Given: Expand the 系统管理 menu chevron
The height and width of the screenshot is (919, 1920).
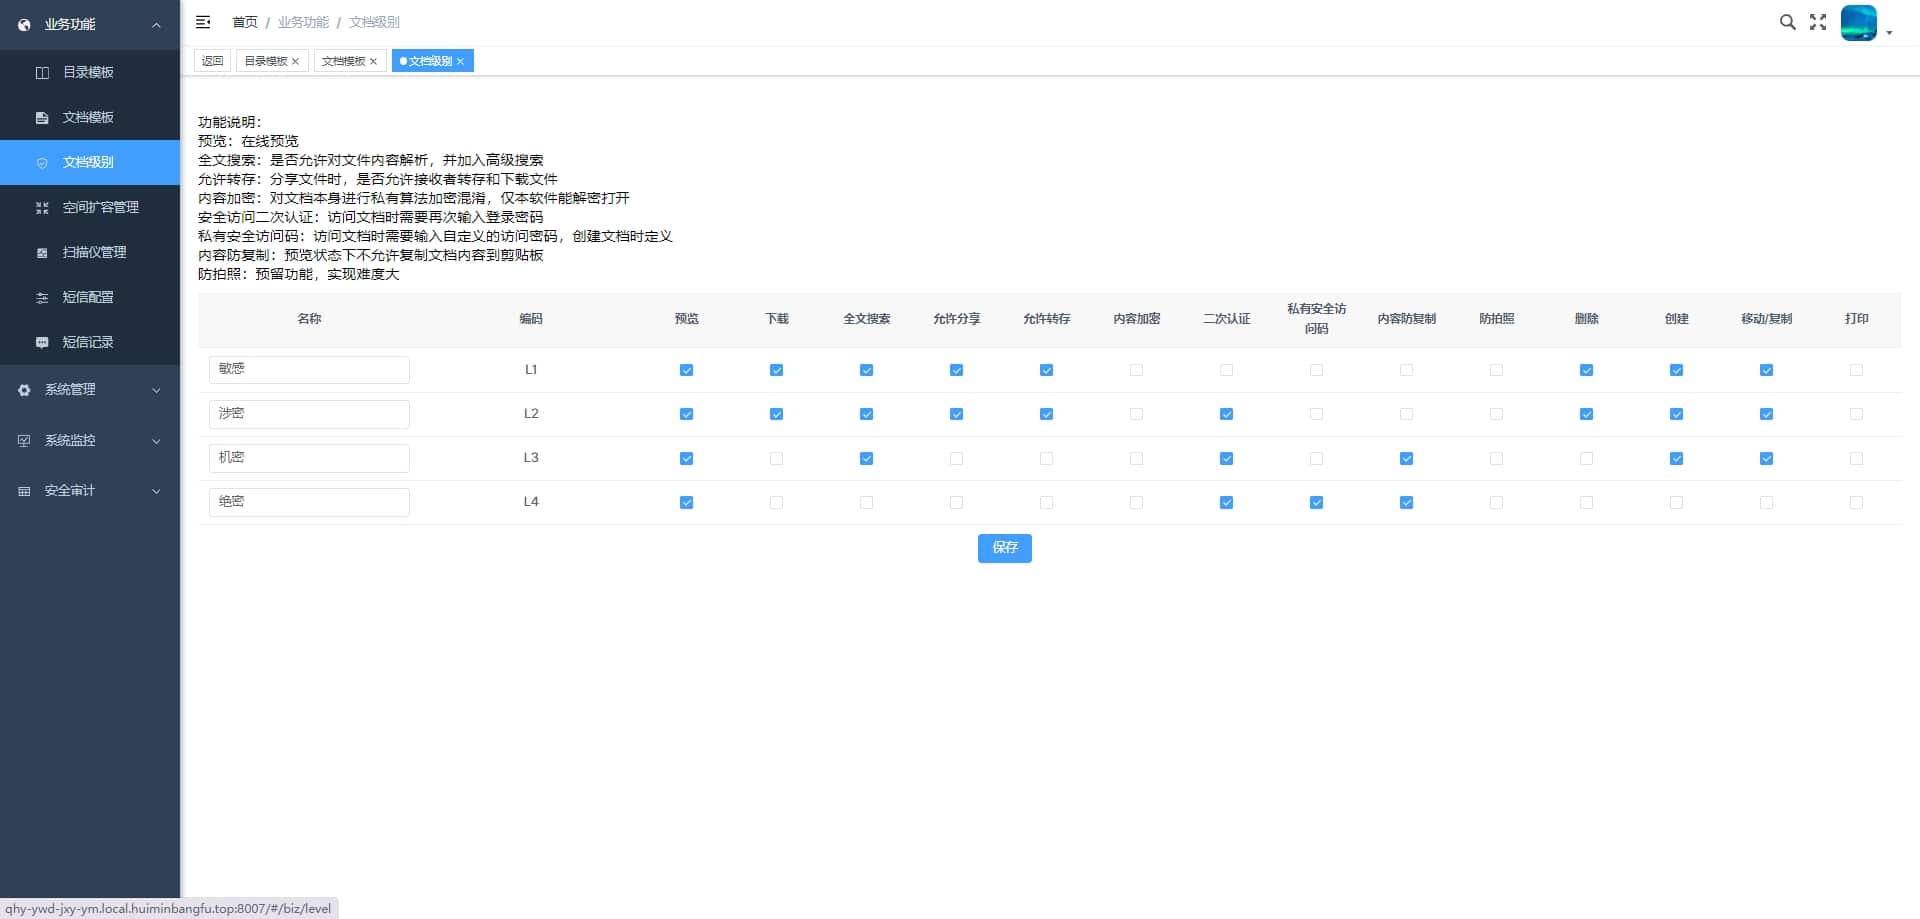Looking at the screenshot, I should [156, 390].
